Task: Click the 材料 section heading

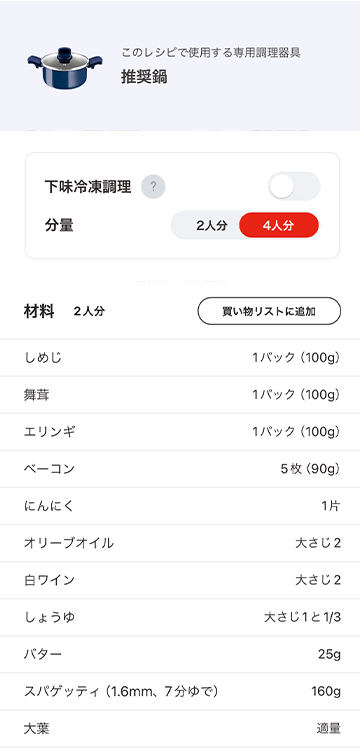Action: 39,312
